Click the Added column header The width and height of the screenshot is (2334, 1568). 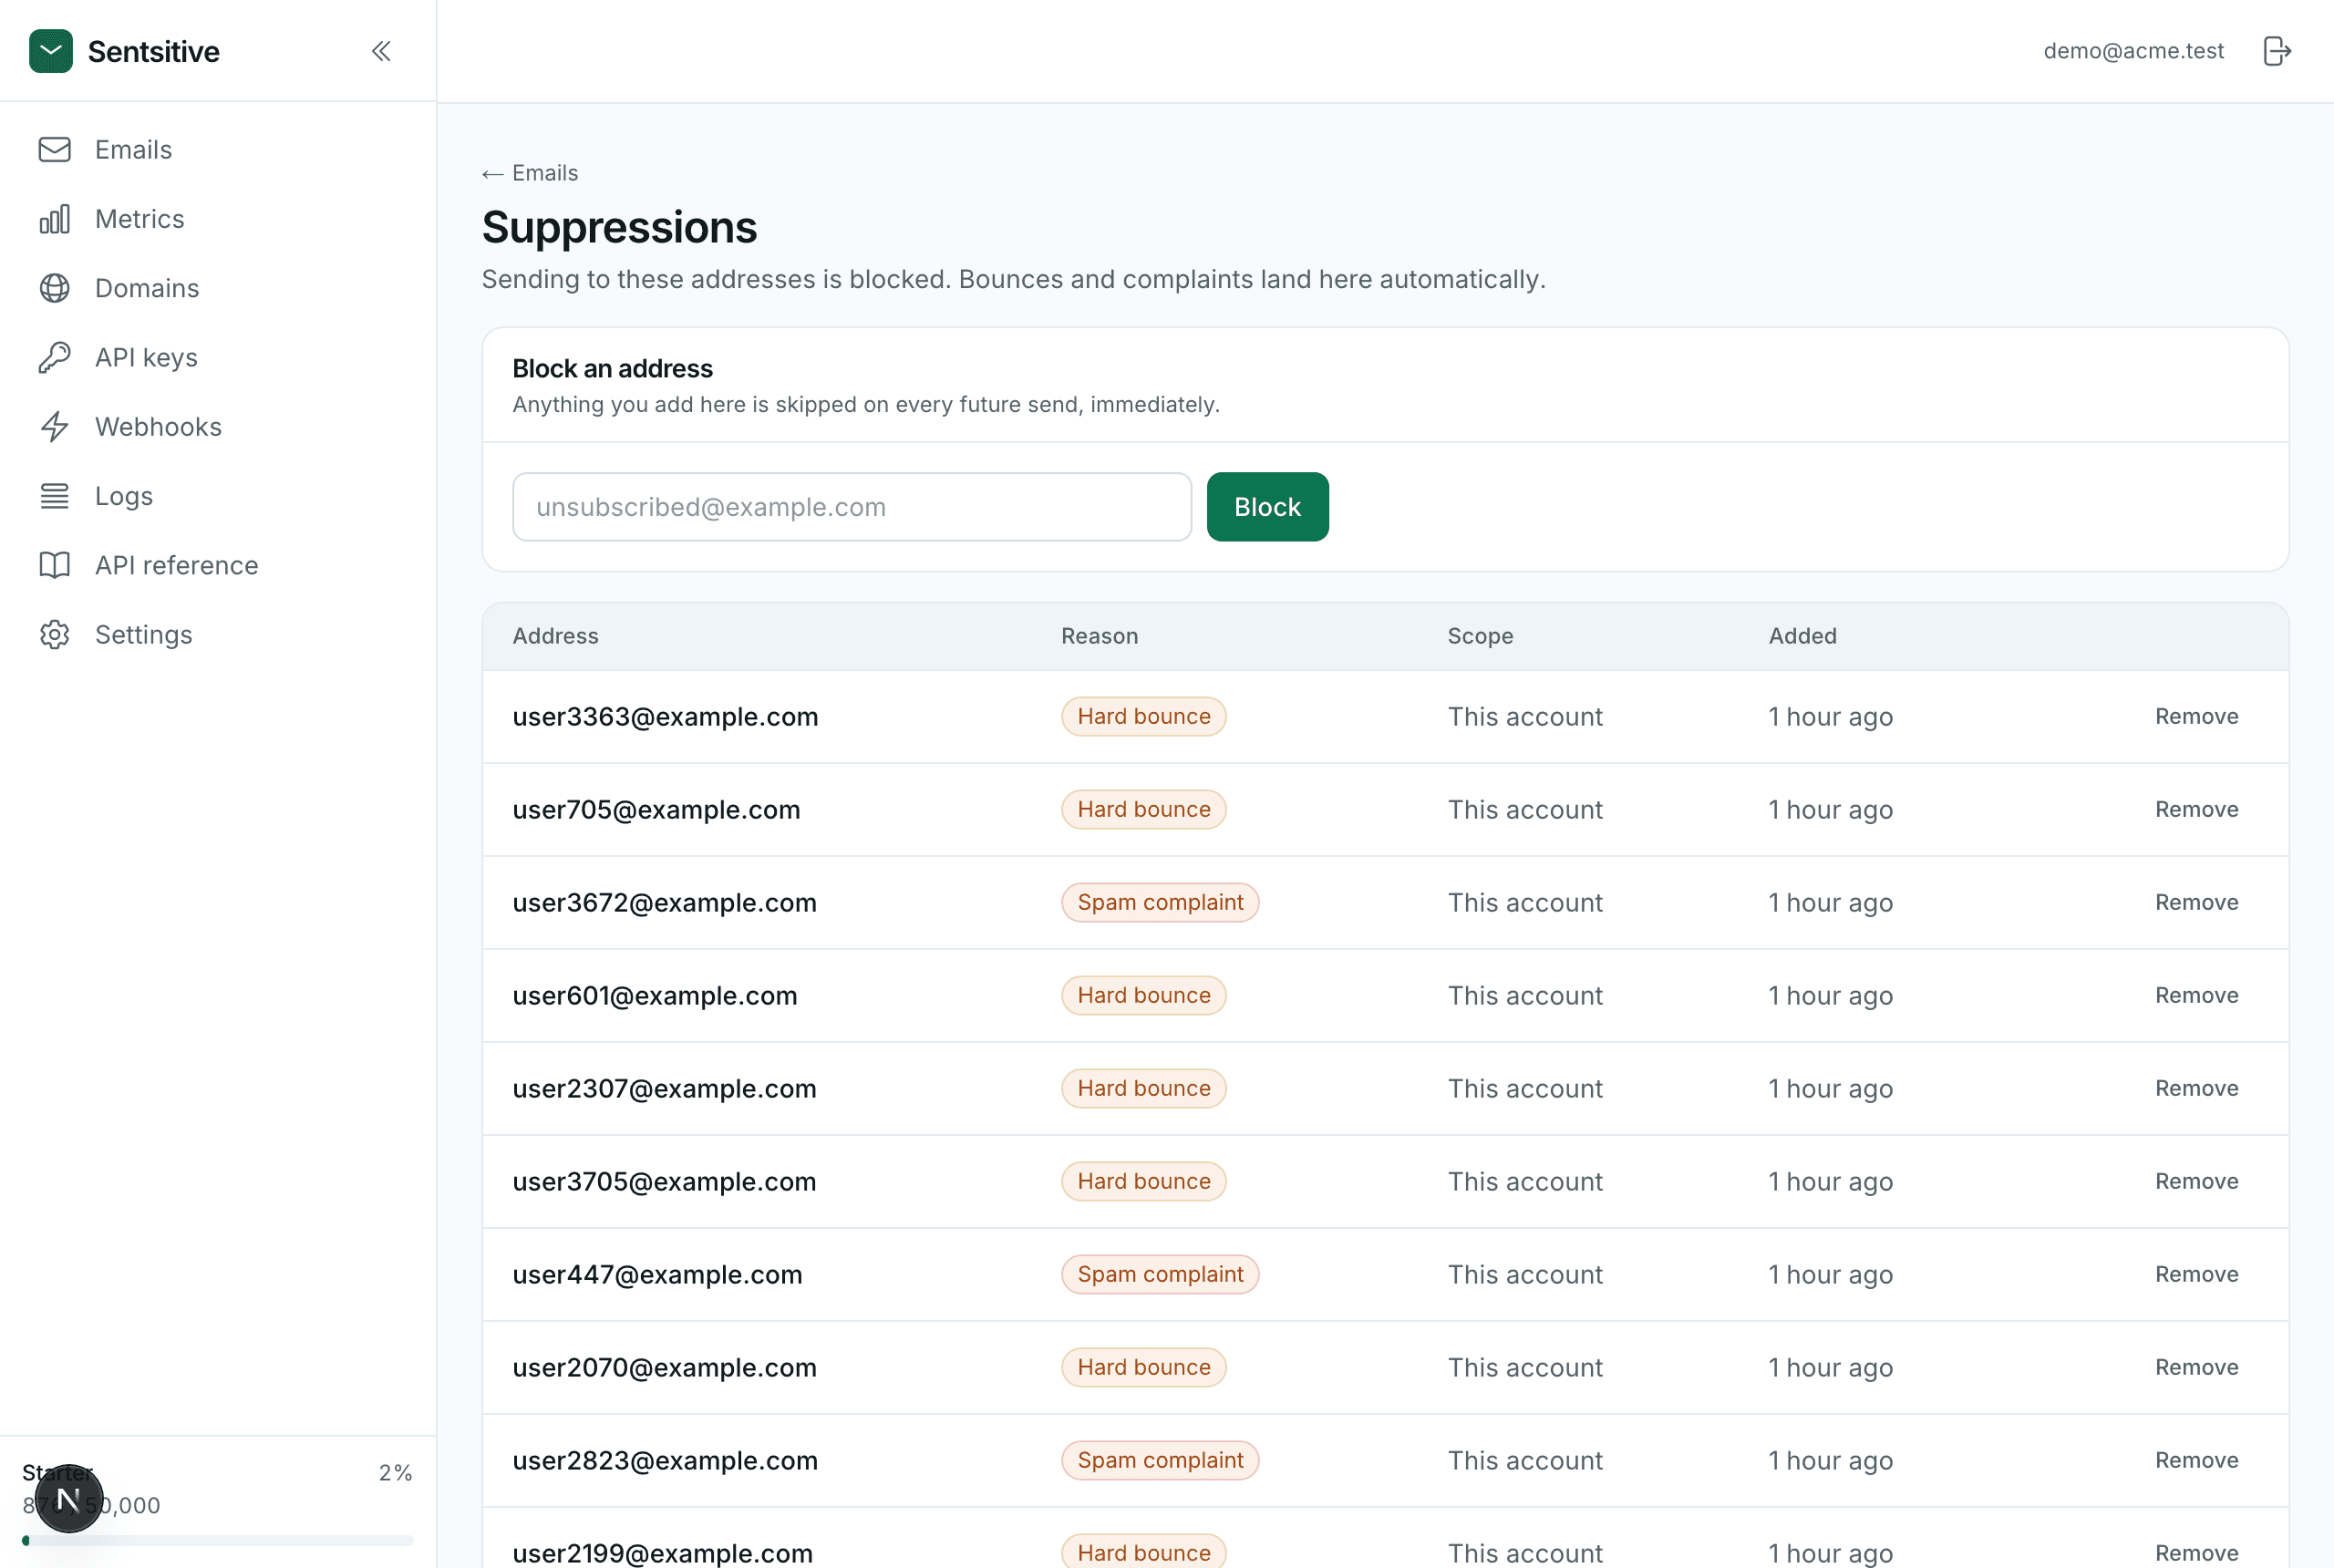point(1802,636)
